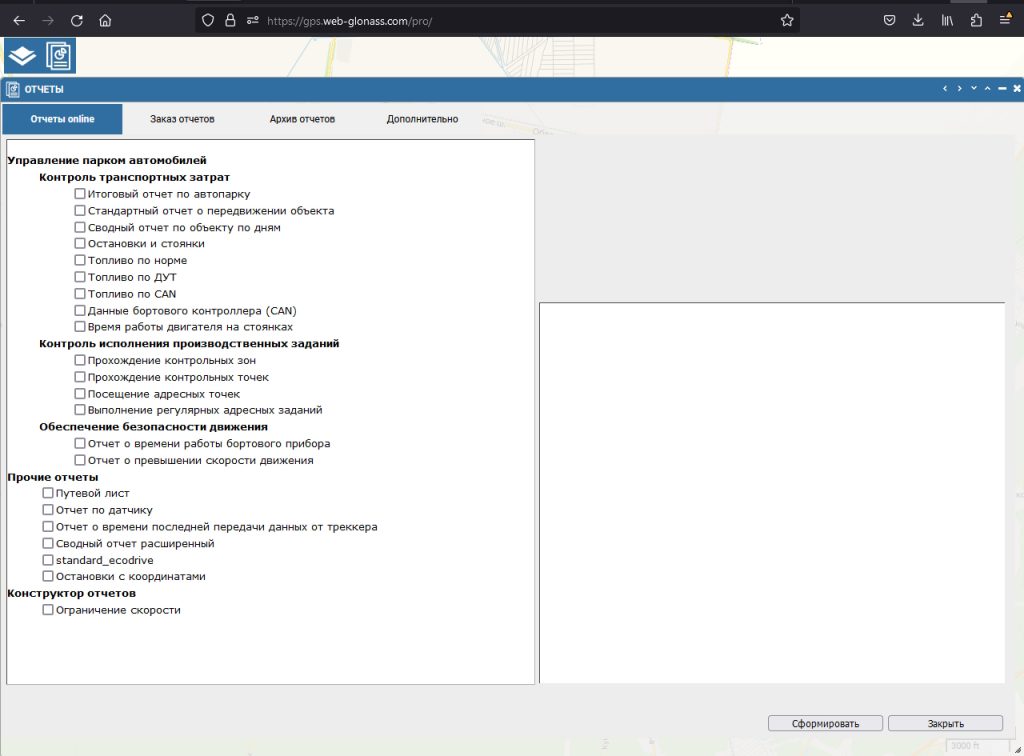
Task: Open tracking protection shield icon
Action: click(208, 21)
